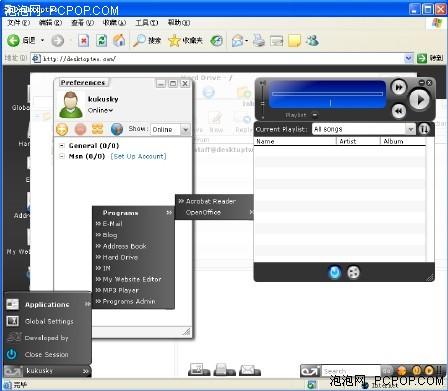Viewport: 448px width, 391px height.
Task: Click the Print toolbar icon
Action: coord(259,41)
